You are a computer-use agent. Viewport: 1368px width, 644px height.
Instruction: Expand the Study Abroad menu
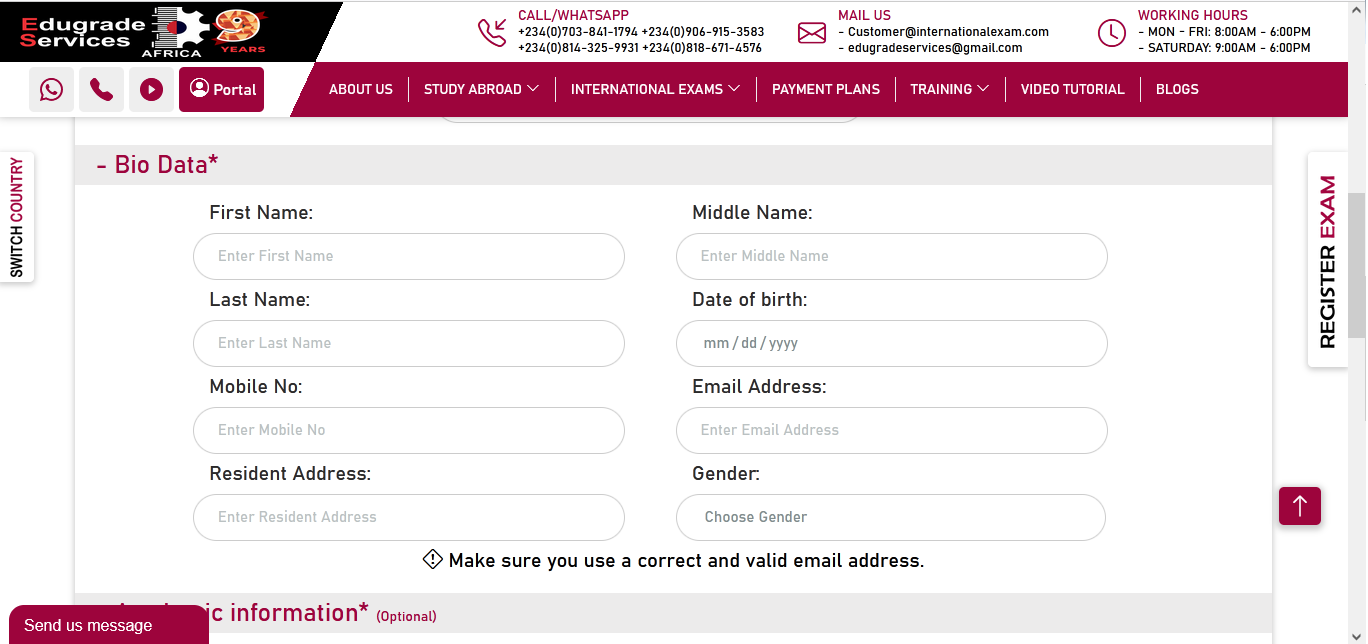pos(481,89)
